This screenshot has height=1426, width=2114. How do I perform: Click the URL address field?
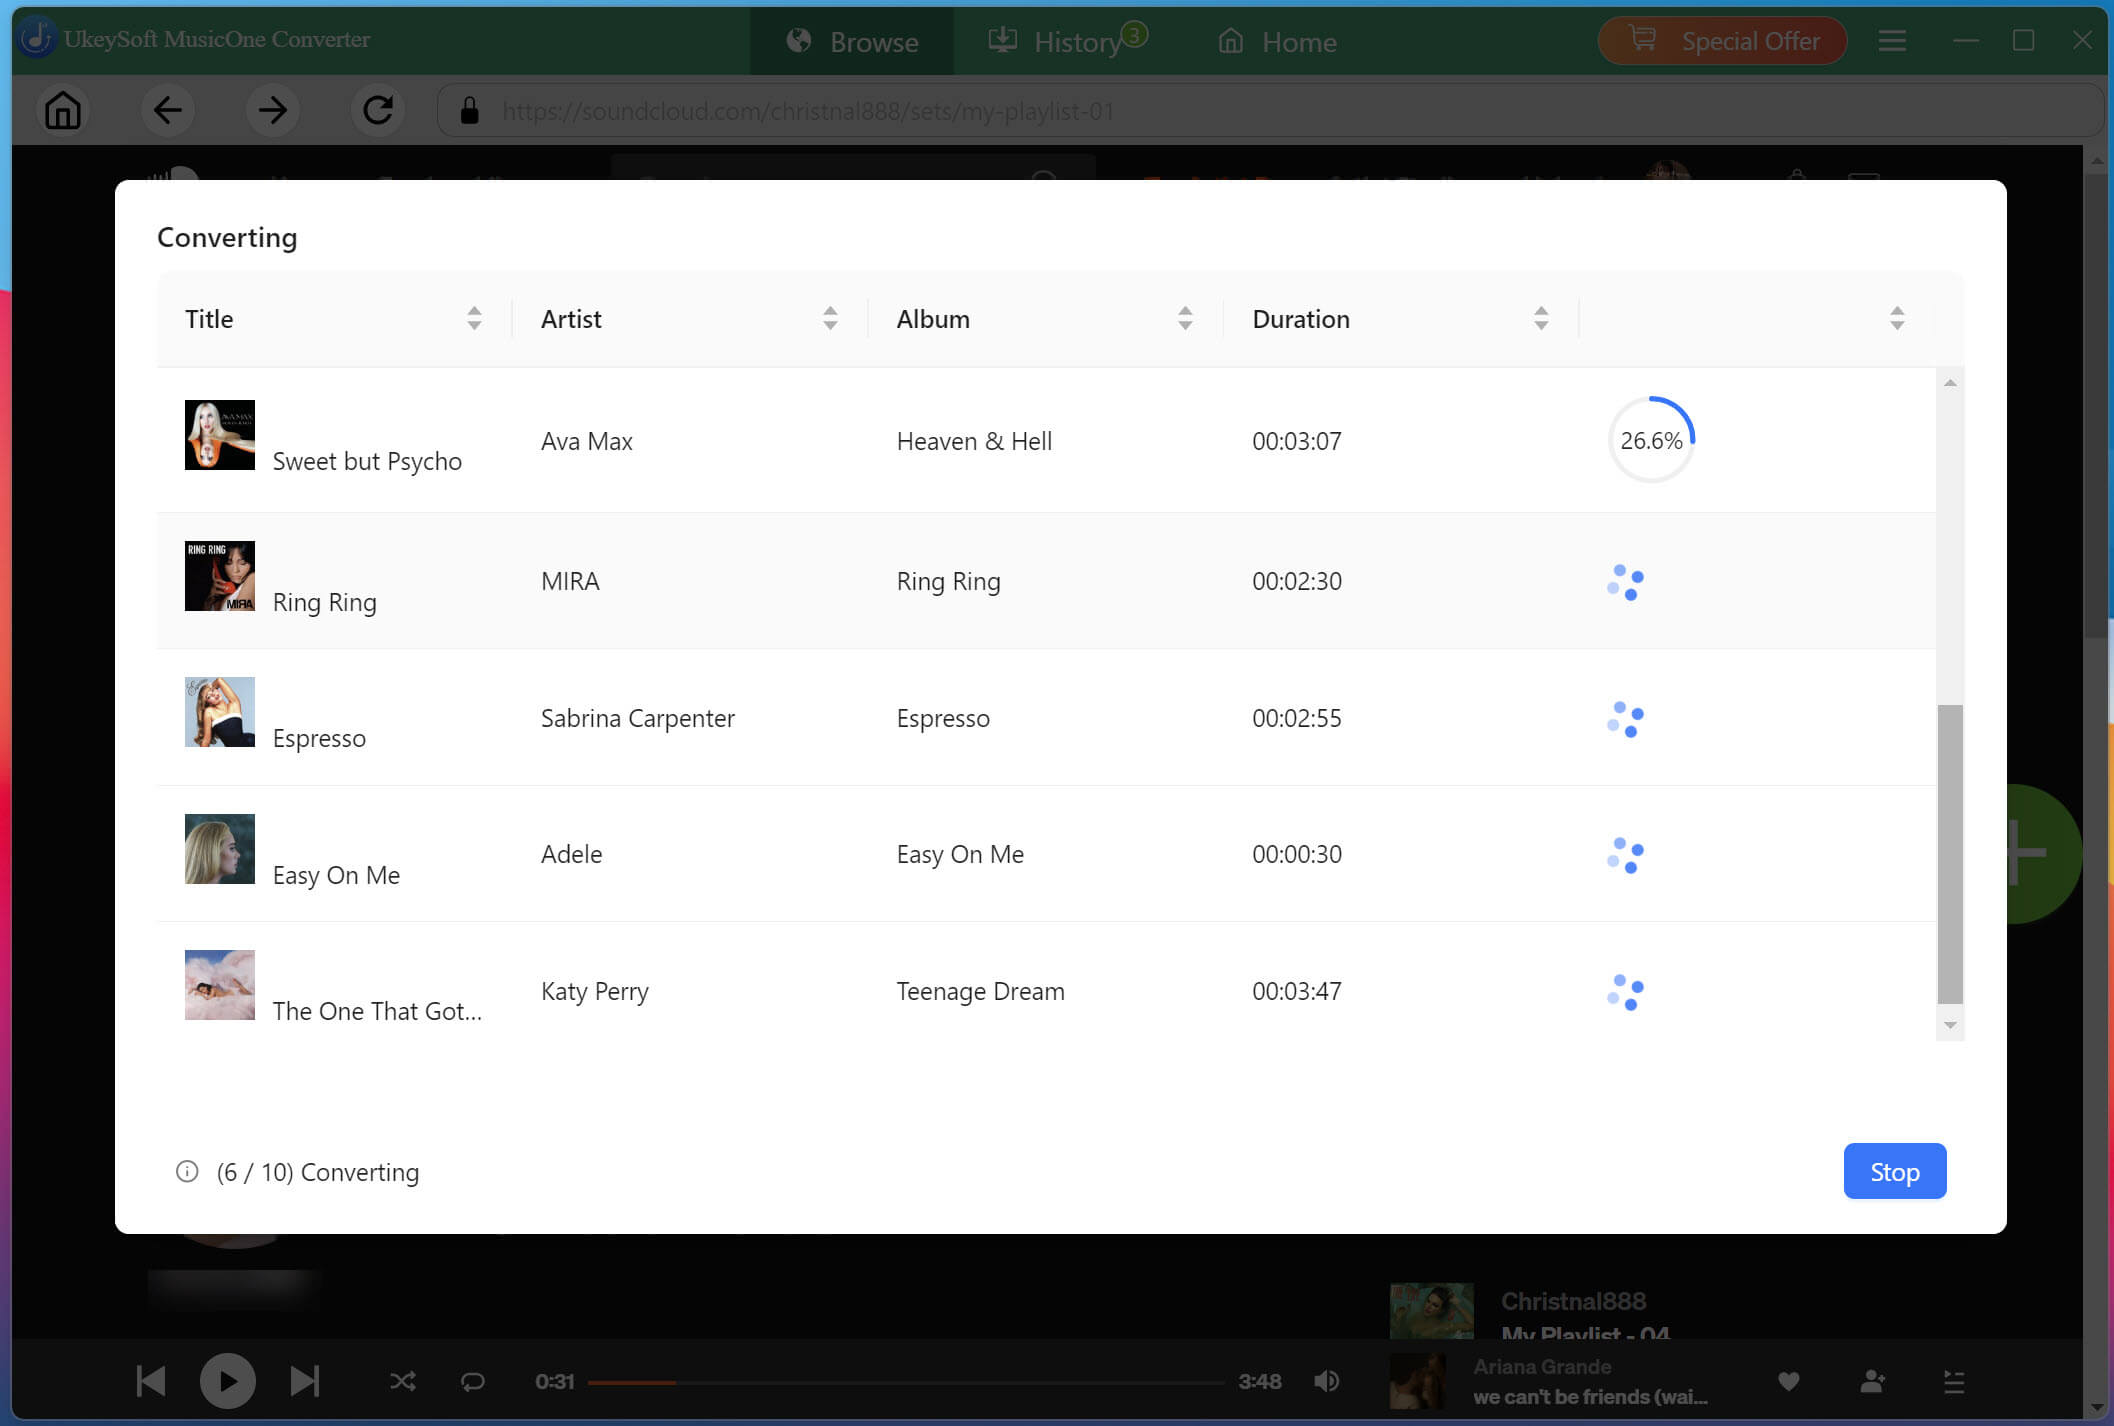coord(1270,110)
